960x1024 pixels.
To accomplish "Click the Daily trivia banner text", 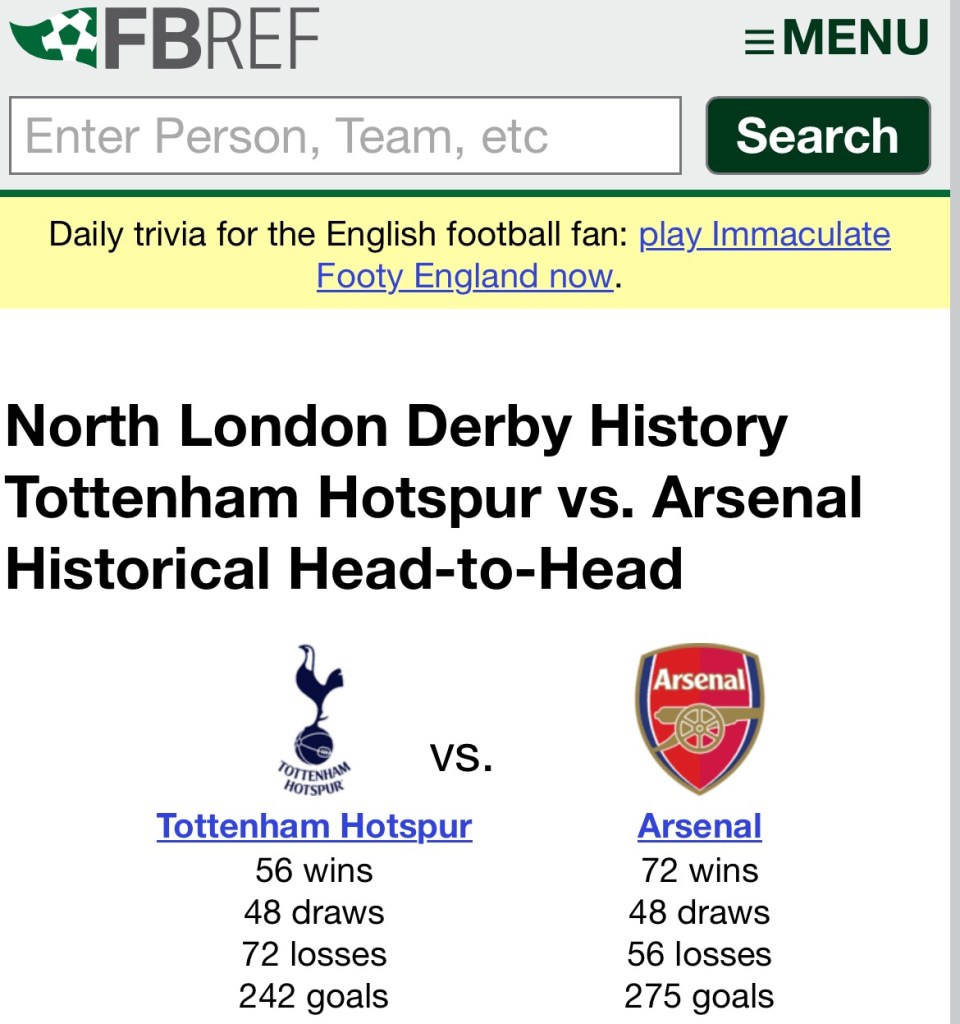I will tap(340, 235).
